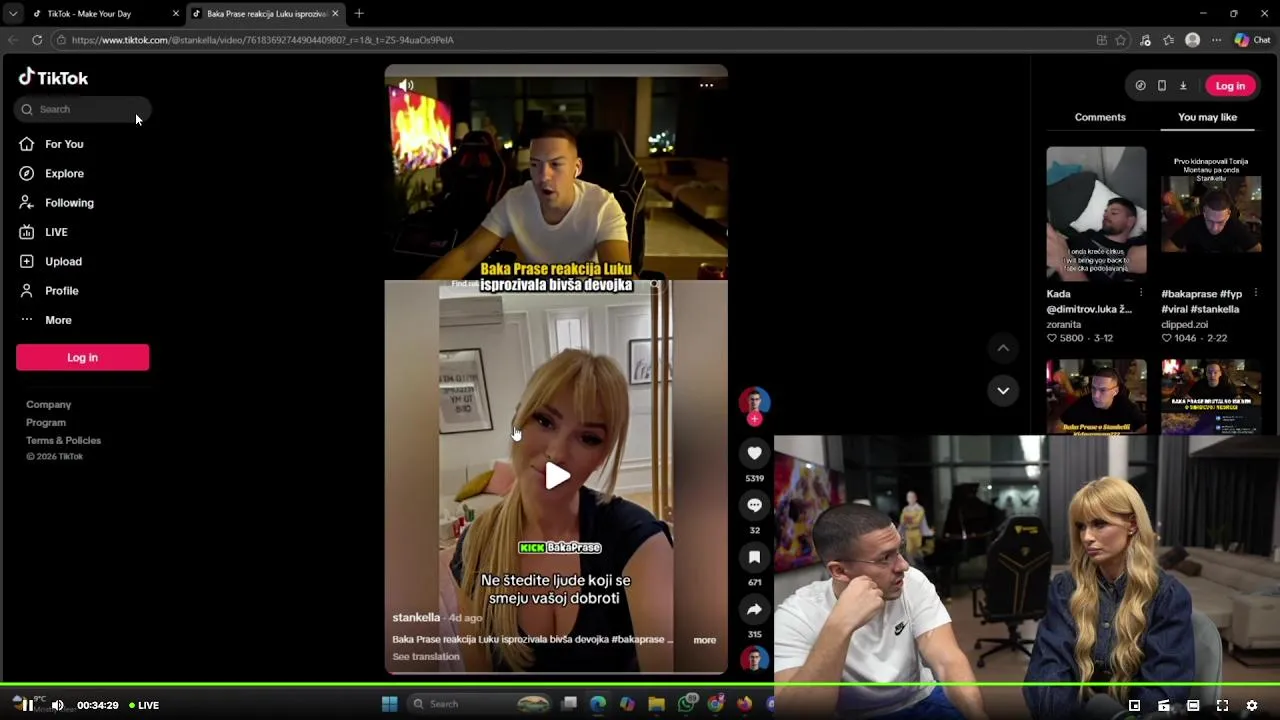This screenshot has height=720, width=1280.
Task: Add page to browser favorites star
Action: [1121, 40]
